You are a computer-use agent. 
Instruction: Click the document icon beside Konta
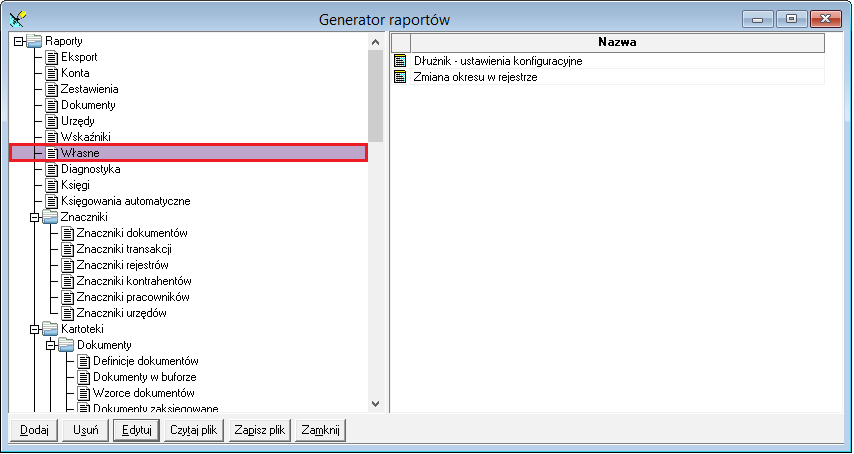[51, 73]
